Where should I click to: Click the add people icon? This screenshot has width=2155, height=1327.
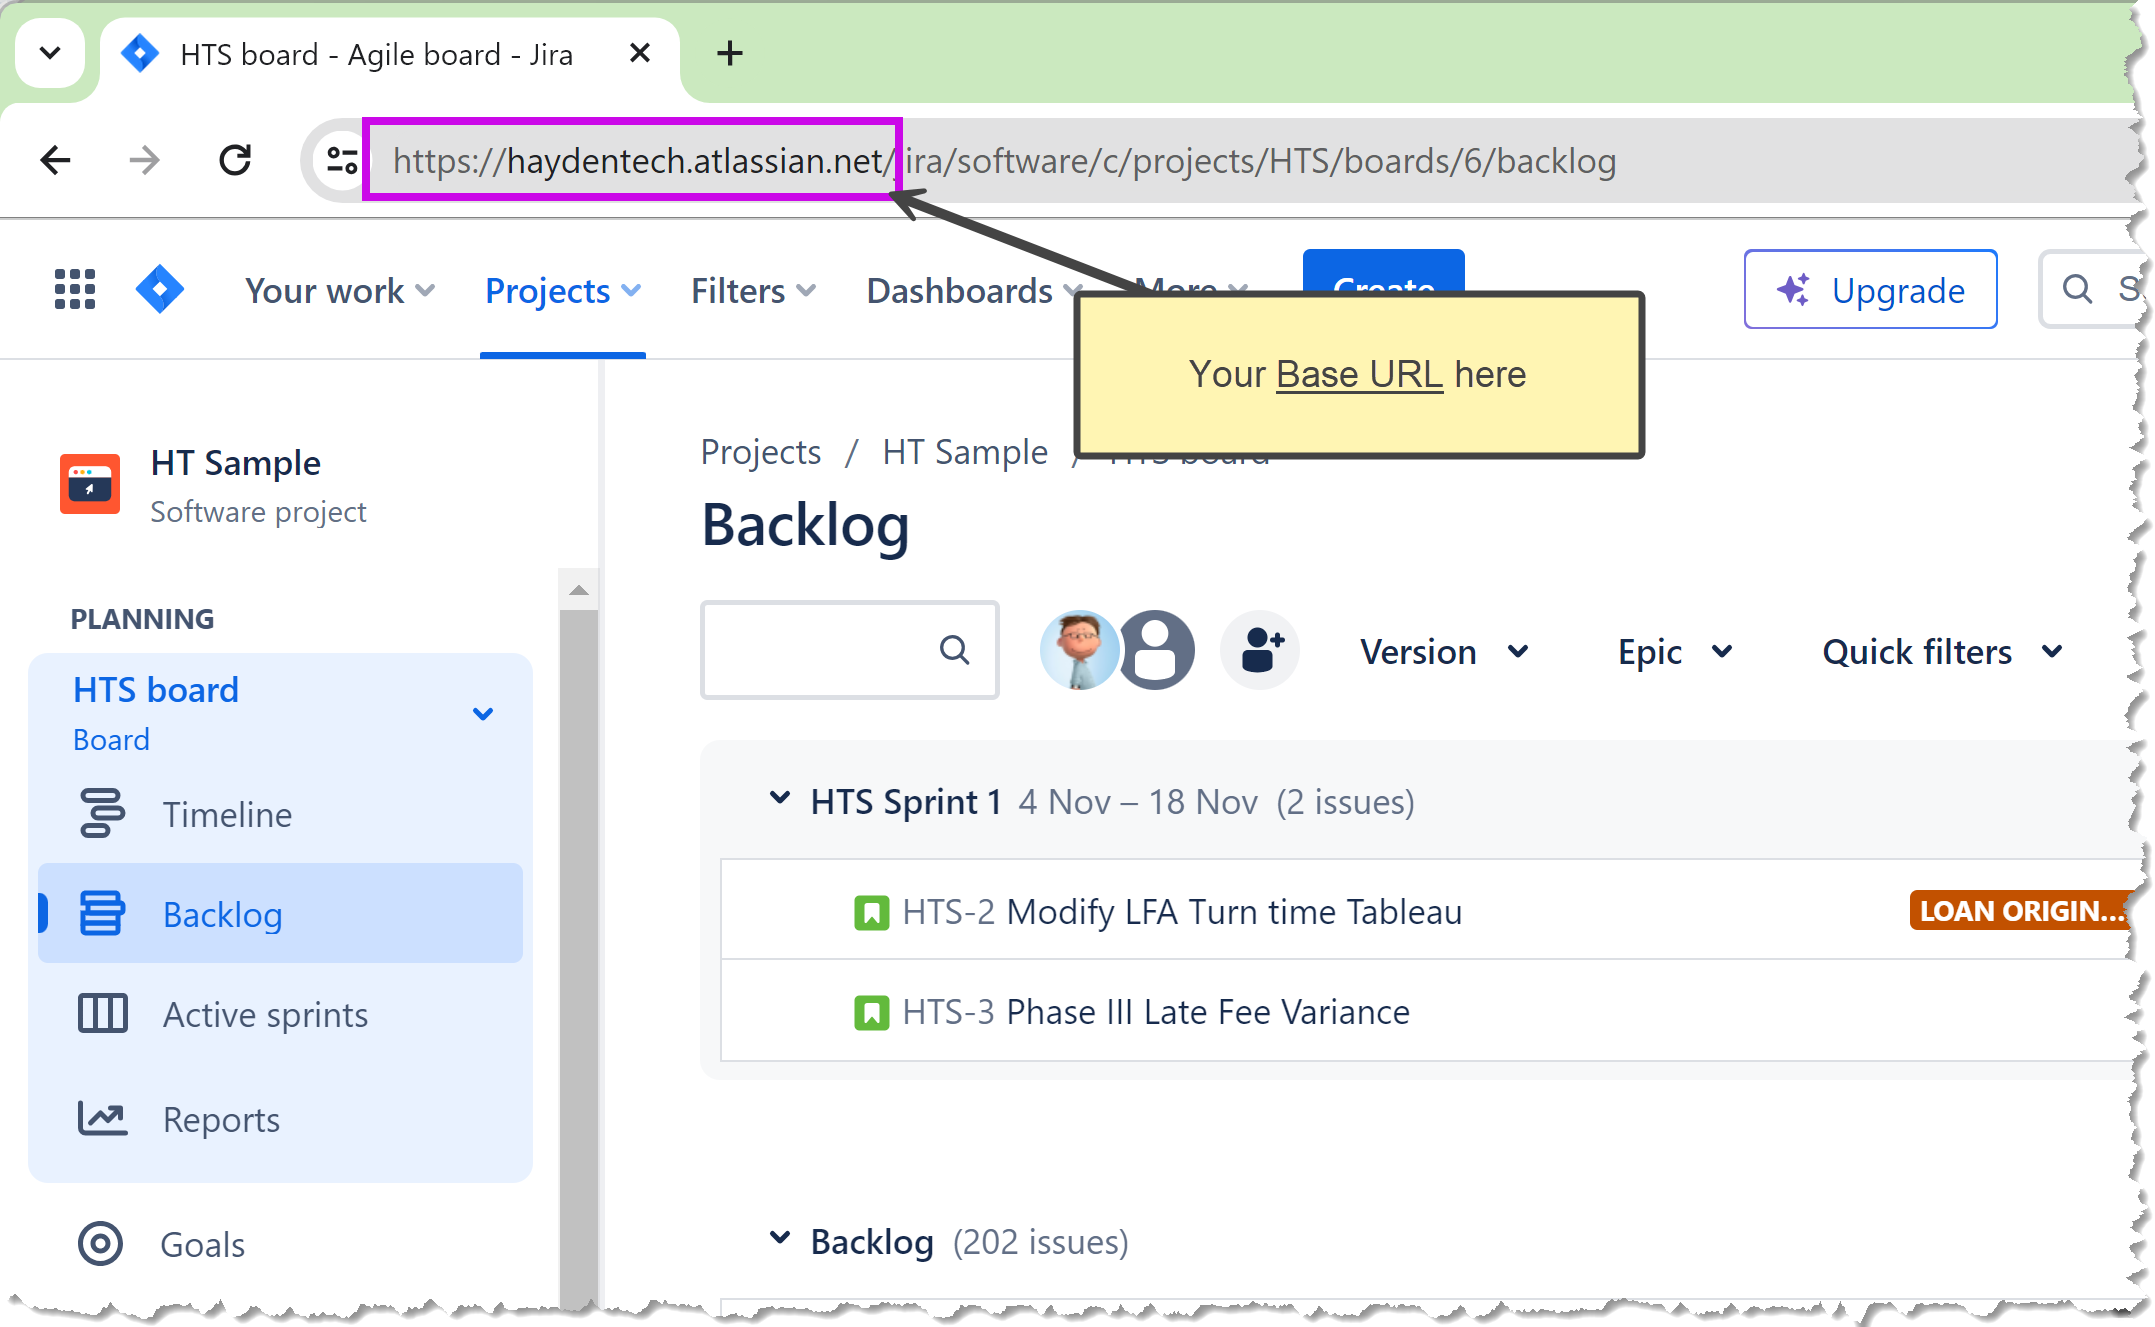tap(1260, 651)
